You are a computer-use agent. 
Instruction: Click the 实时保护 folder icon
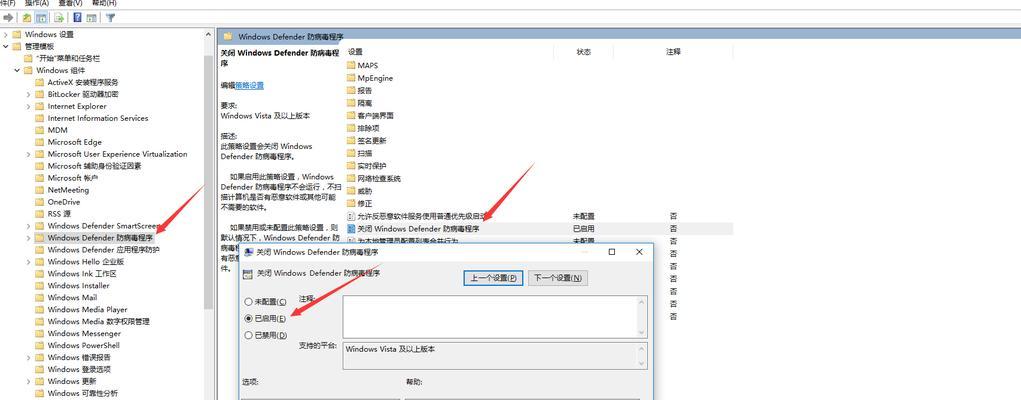coord(352,165)
